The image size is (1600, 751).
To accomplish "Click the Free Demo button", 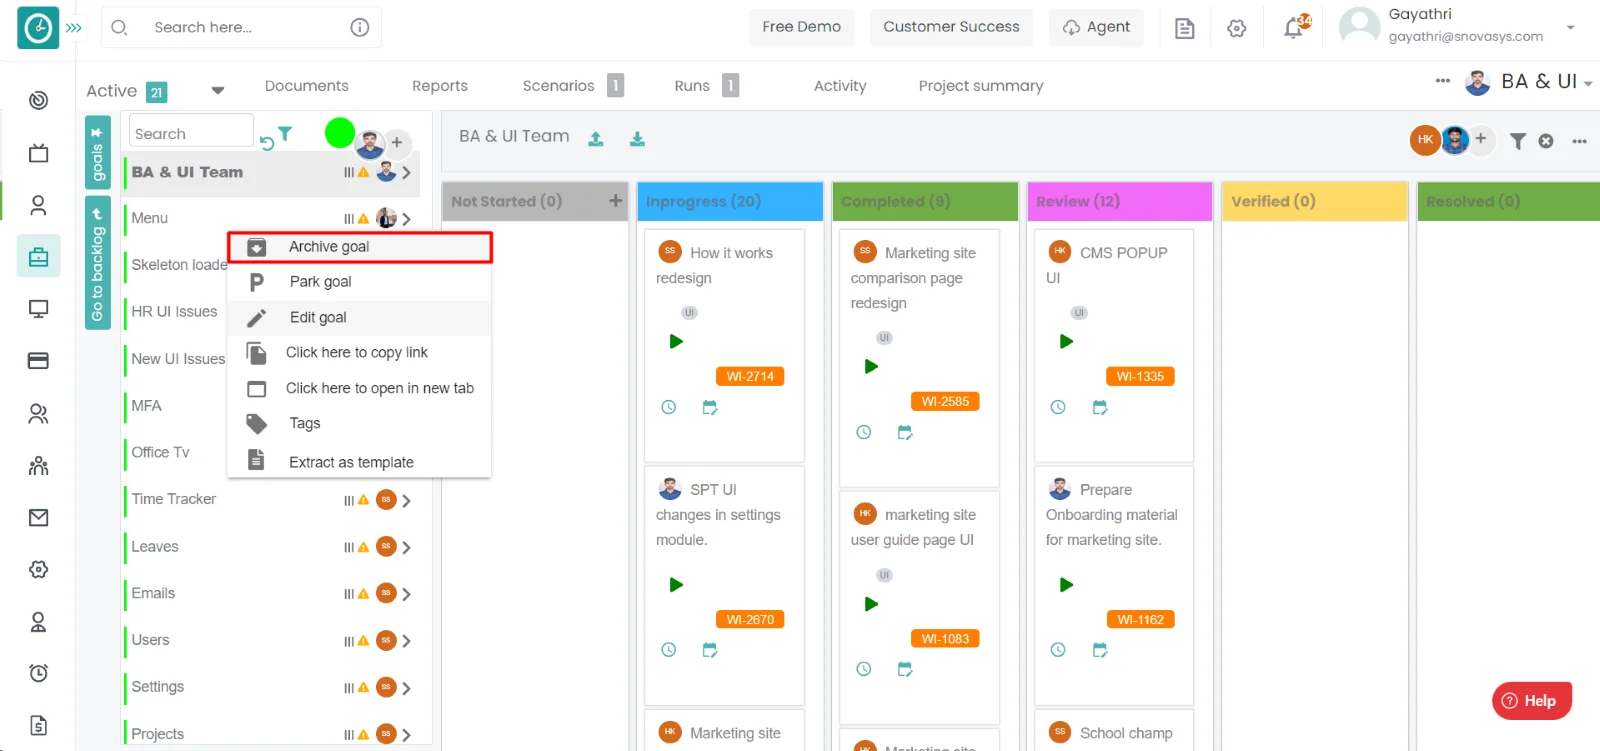I will coord(801,27).
